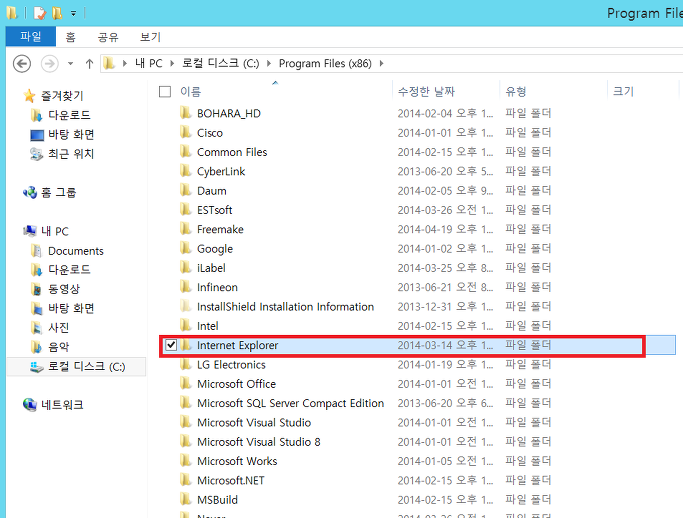Image resolution: width=683 pixels, height=518 pixels.
Task: Uncheck the Internet Explorer folder checkbox
Action: tap(171, 345)
